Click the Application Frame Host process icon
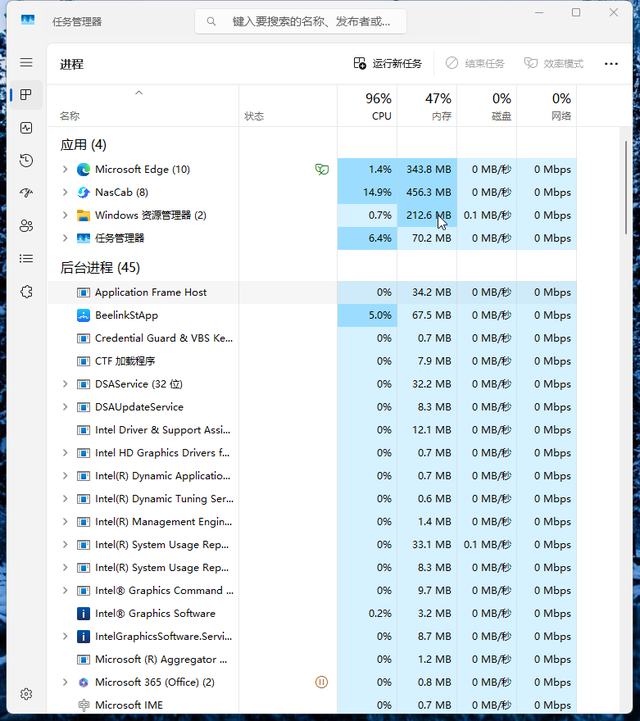Screen dimensions: 640x721 [x=83, y=292]
